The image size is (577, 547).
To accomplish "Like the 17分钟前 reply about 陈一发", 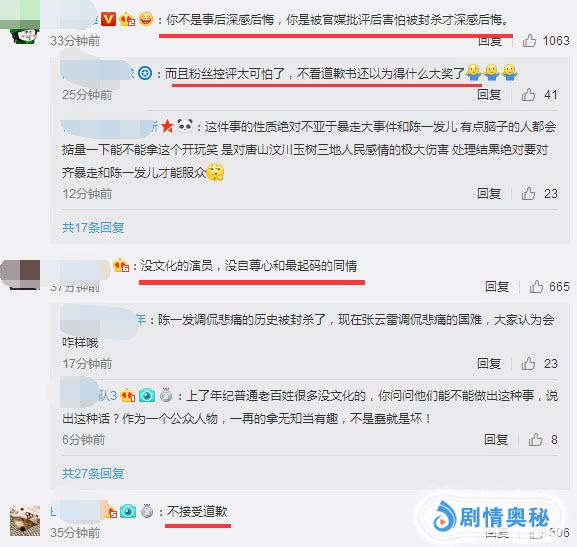I will point(528,363).
